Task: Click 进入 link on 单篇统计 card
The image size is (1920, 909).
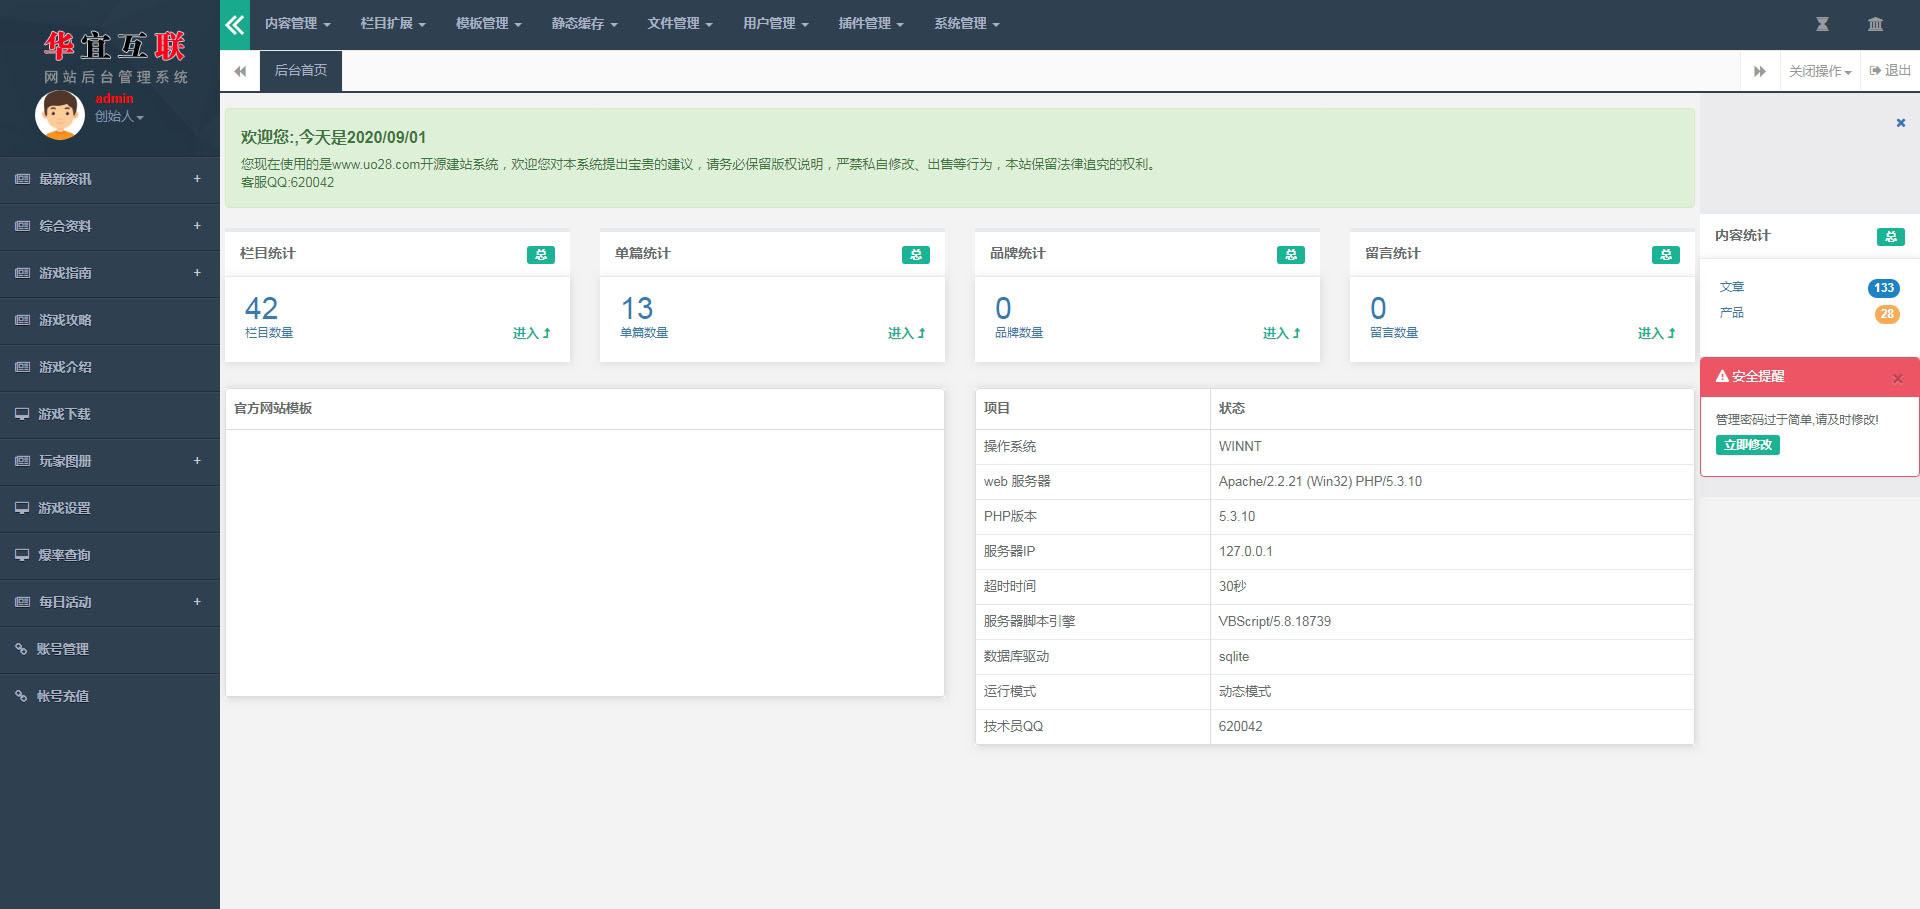Action: coord(906,333)
